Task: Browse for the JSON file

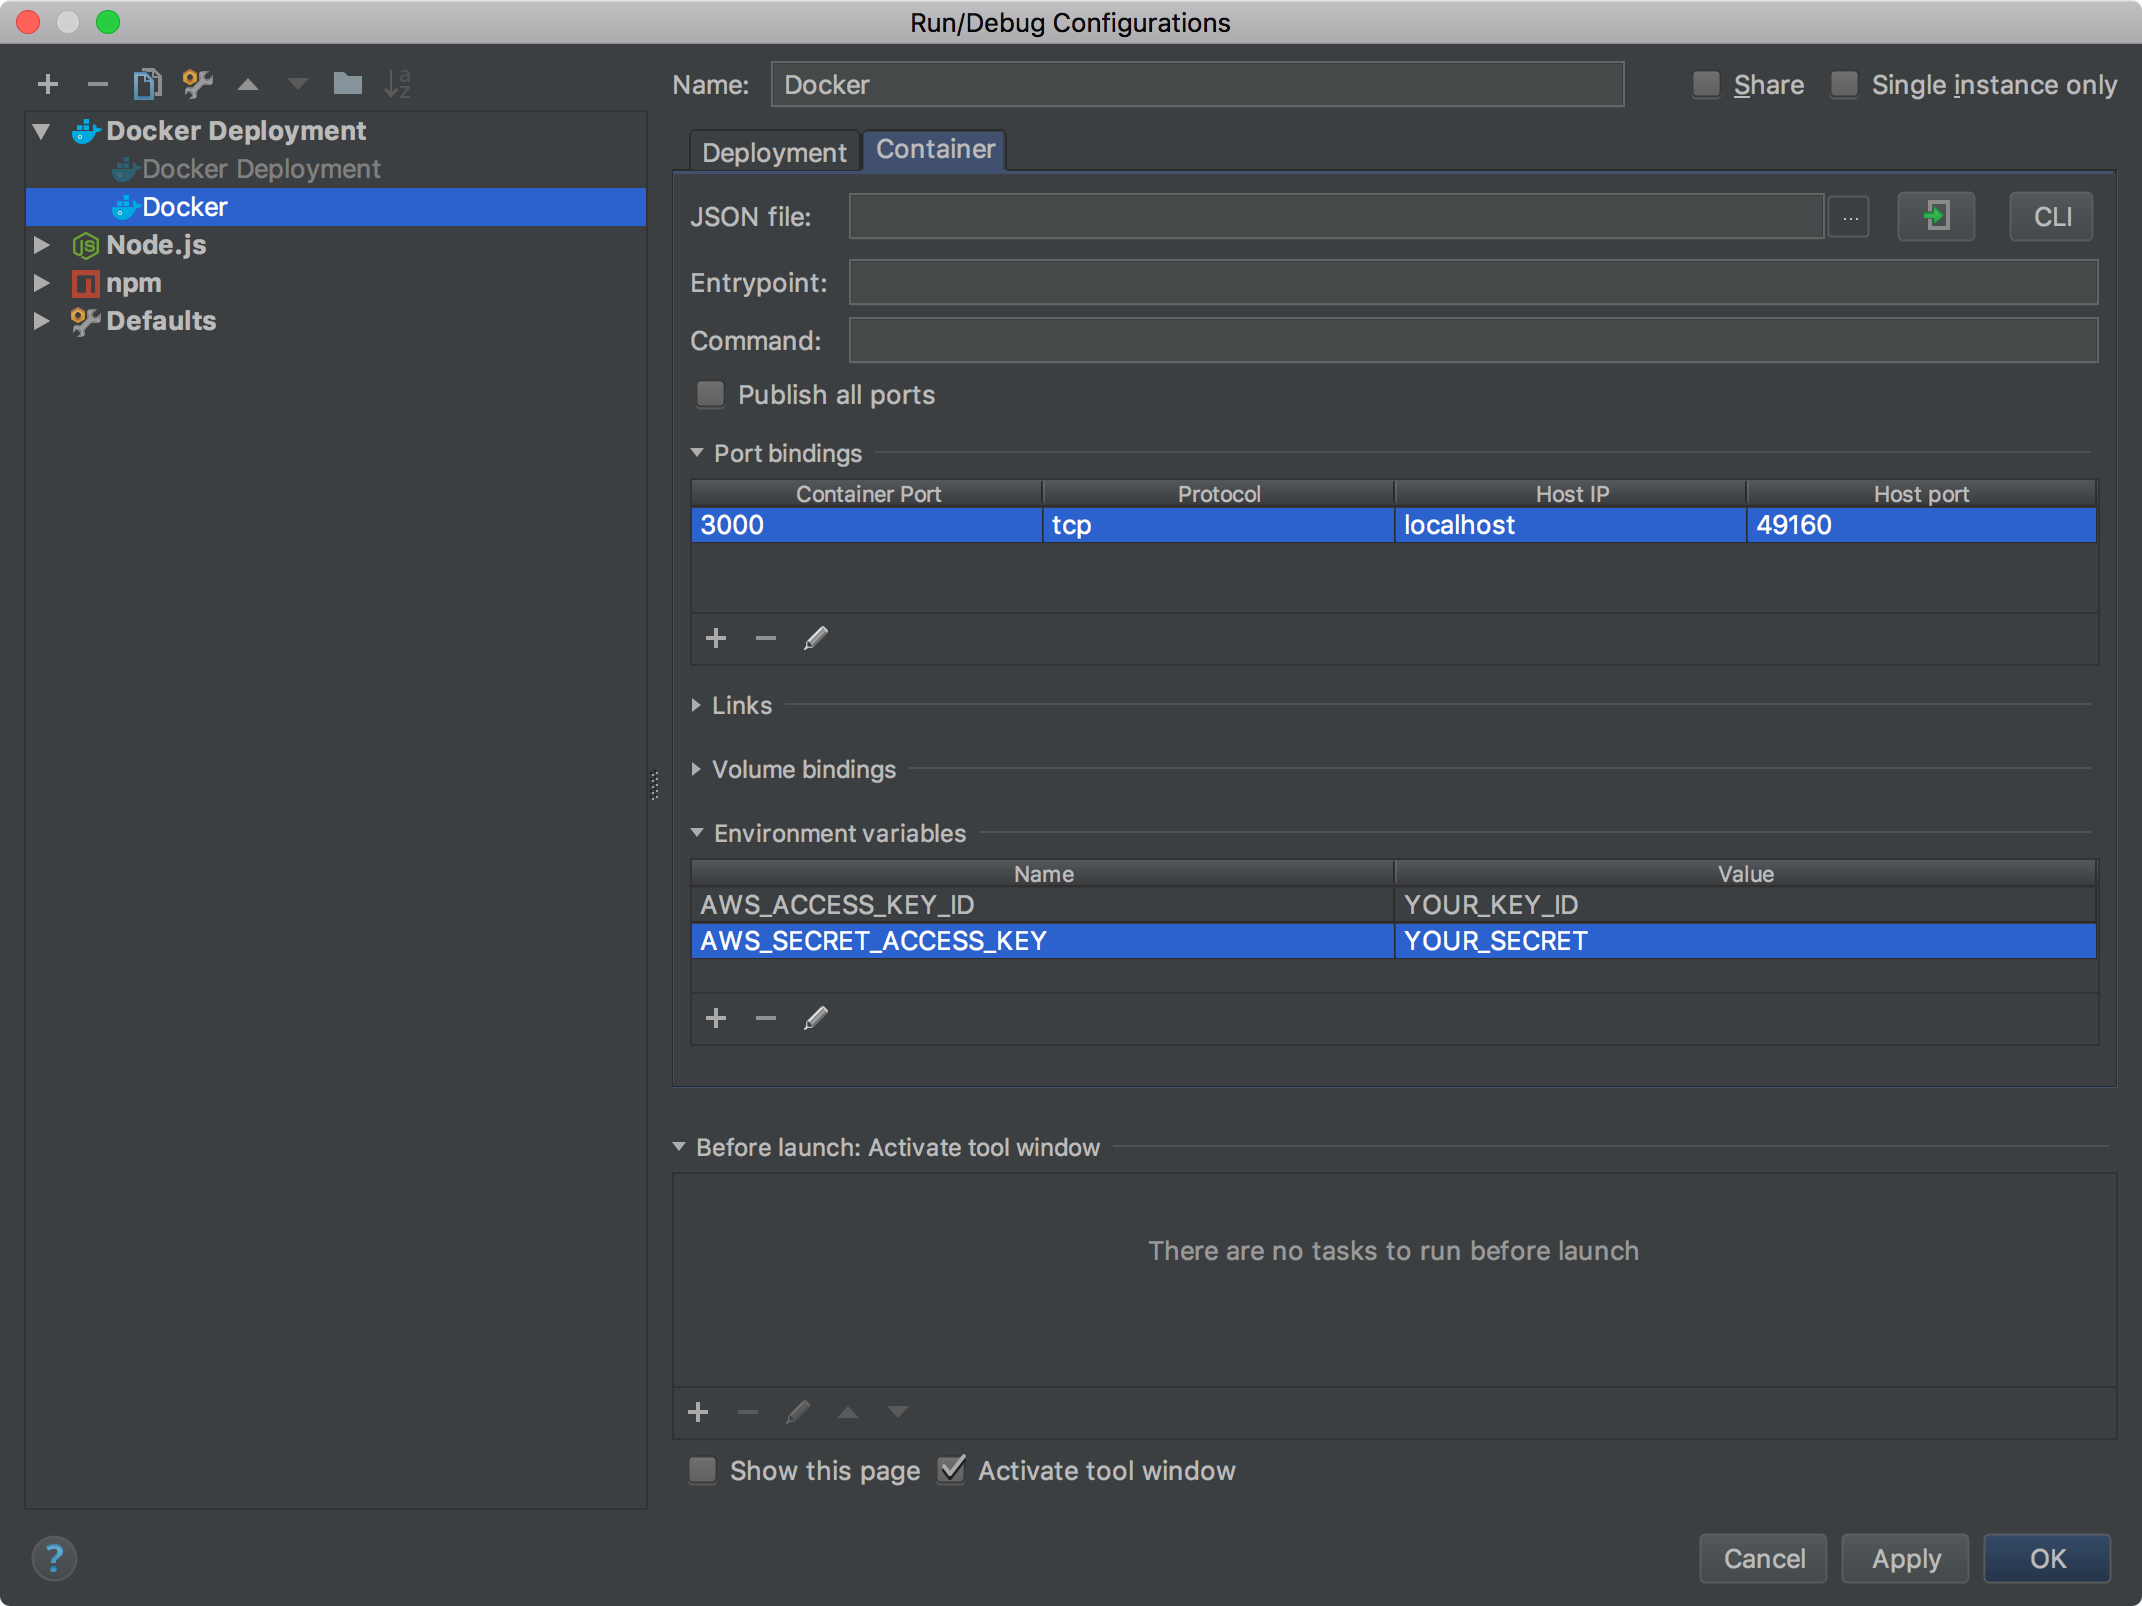Action: [x=1850, y=217]
